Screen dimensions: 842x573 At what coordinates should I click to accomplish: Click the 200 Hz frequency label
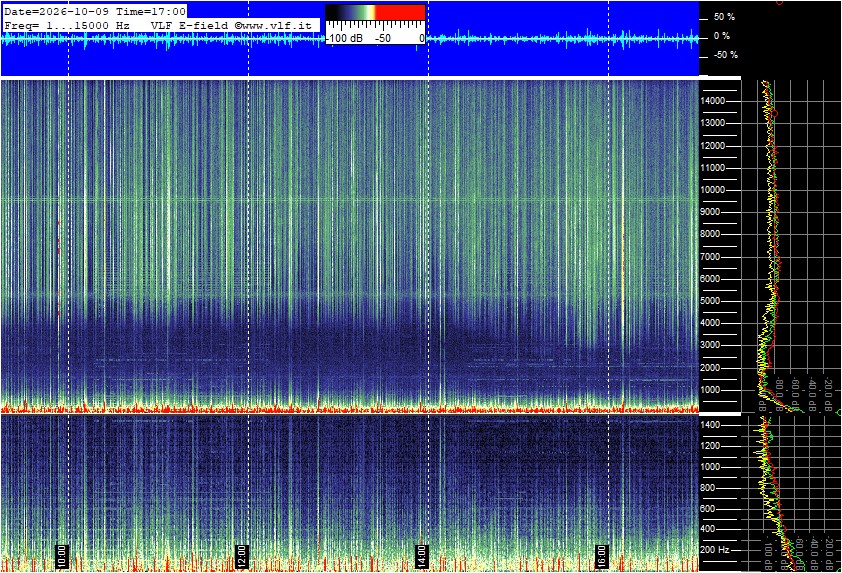click(x=715, y=550)
